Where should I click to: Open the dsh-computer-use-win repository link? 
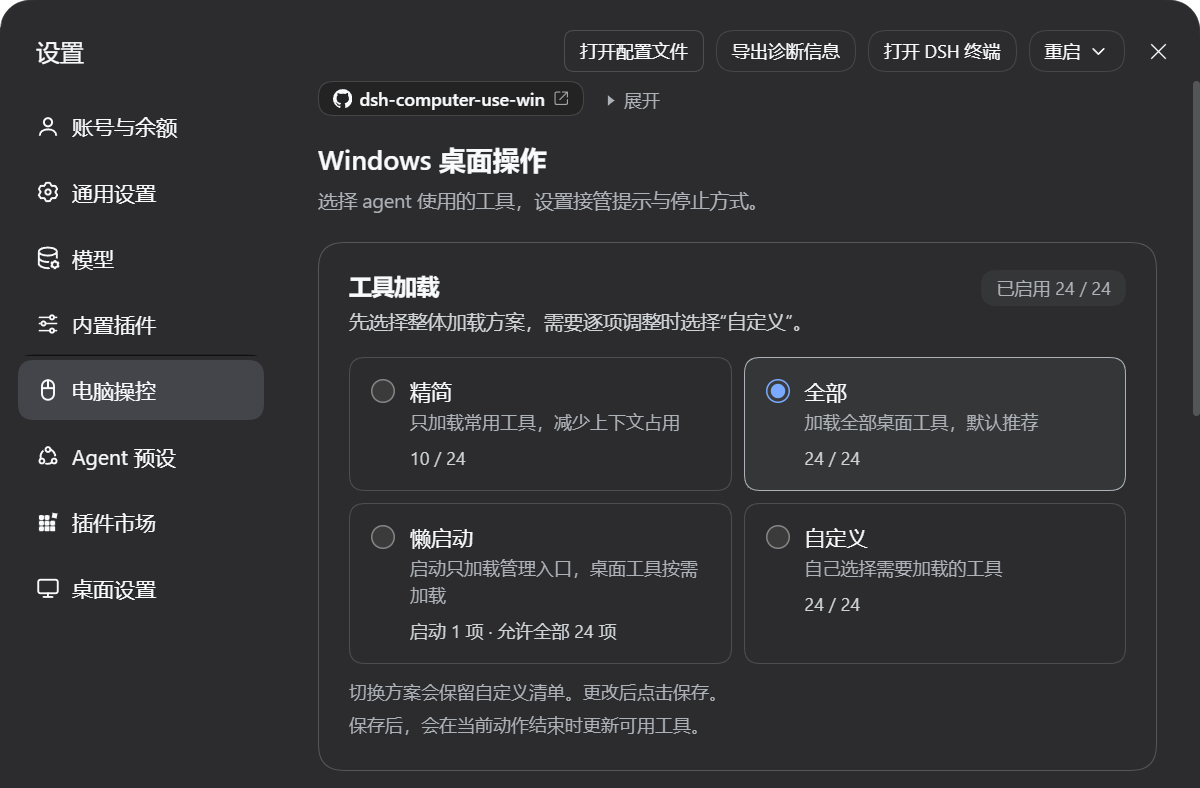(x=451, y=99)
